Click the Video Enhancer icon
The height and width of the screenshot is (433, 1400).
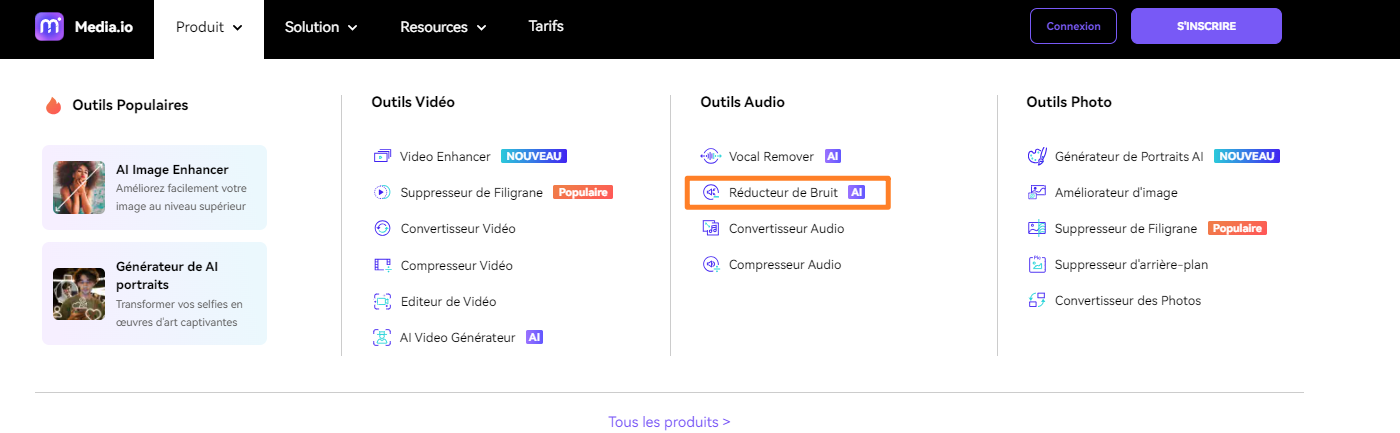coord(382,157)
